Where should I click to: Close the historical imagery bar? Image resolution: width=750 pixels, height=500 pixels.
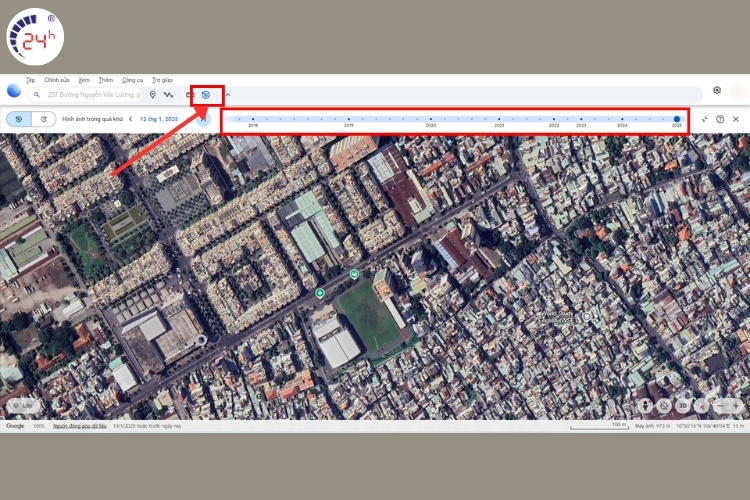736,119
